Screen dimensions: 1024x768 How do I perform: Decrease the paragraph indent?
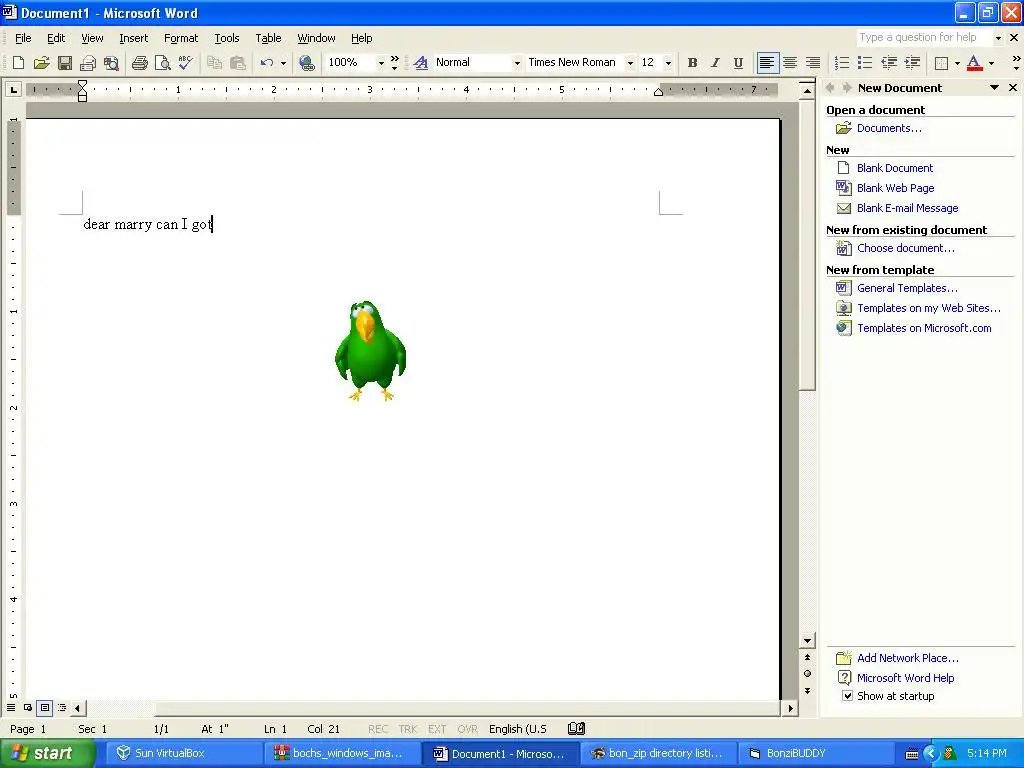pos(889,63)
